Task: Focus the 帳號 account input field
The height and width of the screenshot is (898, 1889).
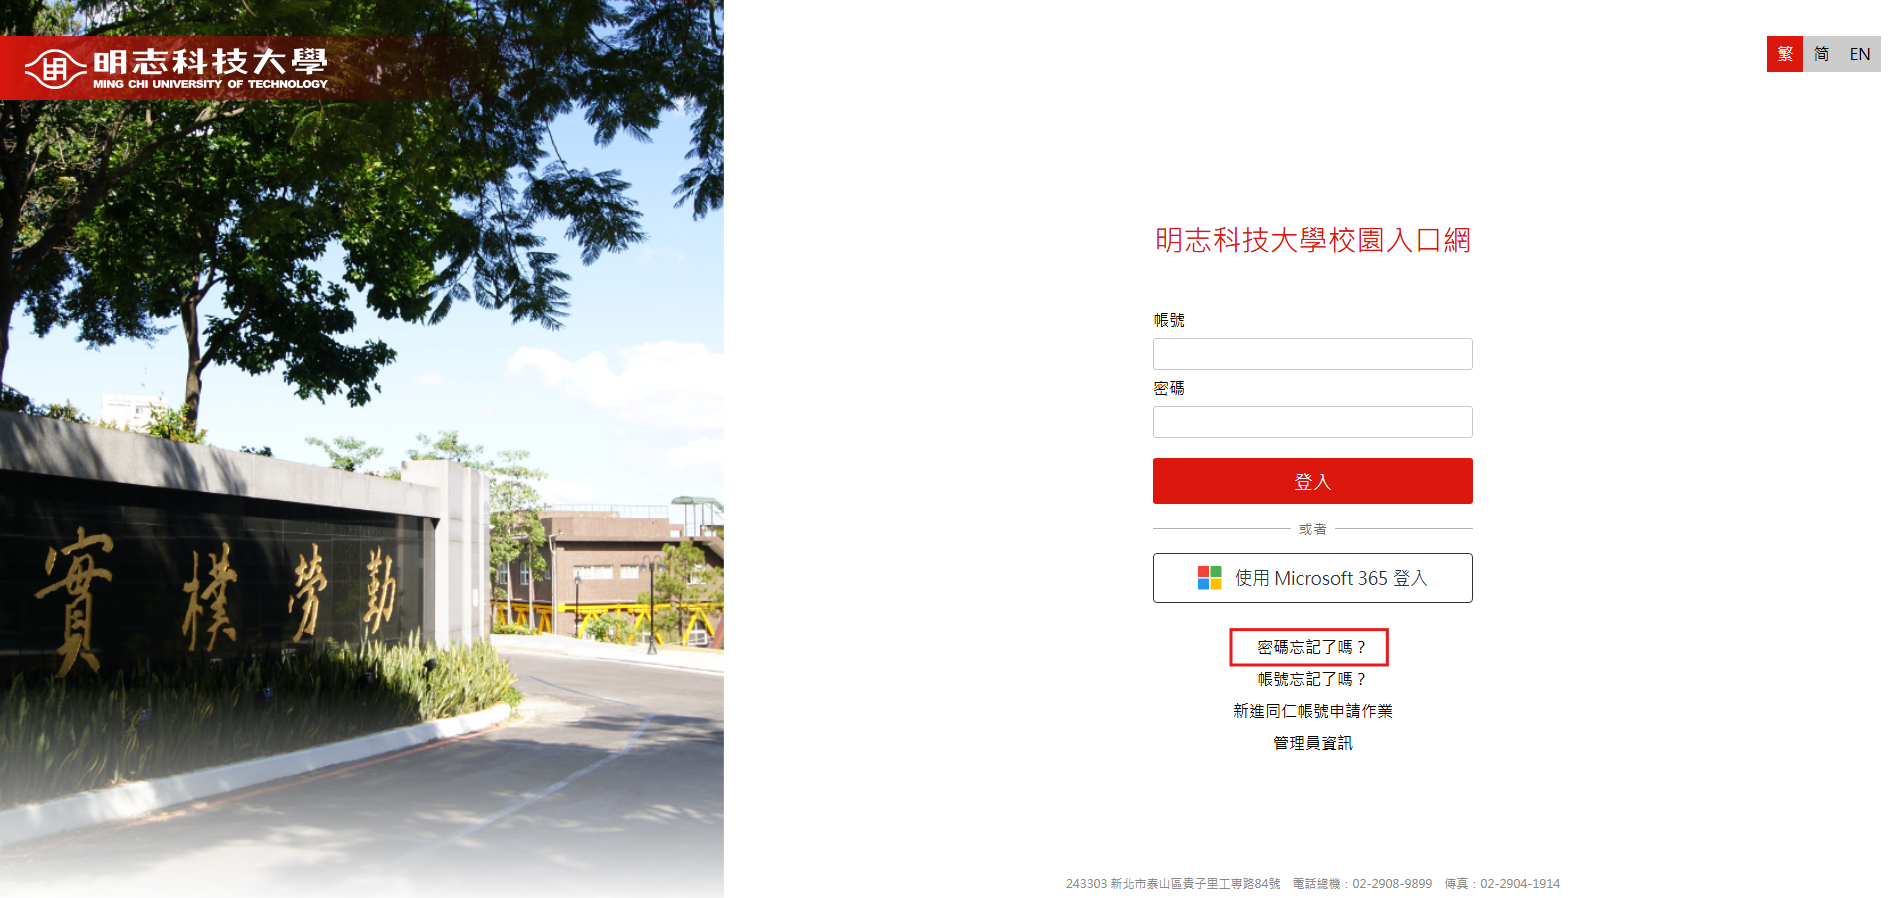Action: tap(1312, 354)
